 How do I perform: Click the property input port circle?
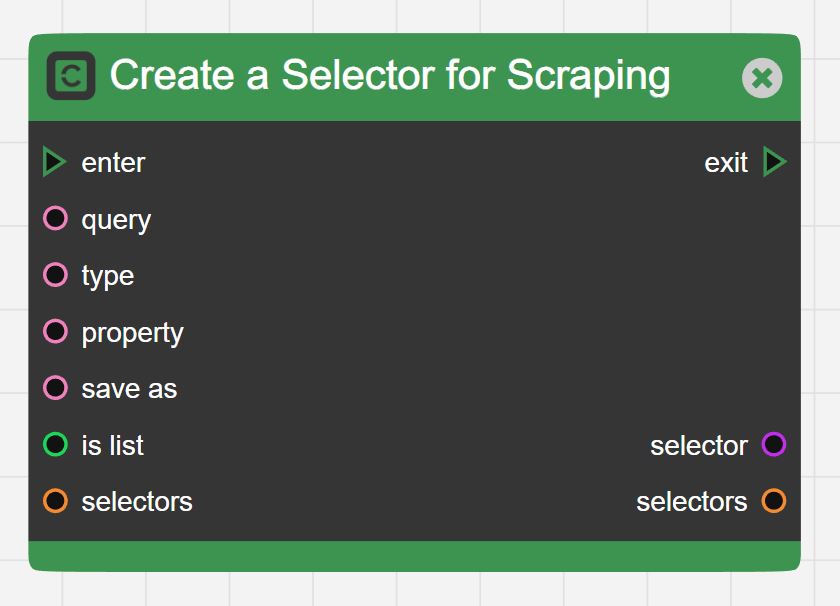[55, 331]
